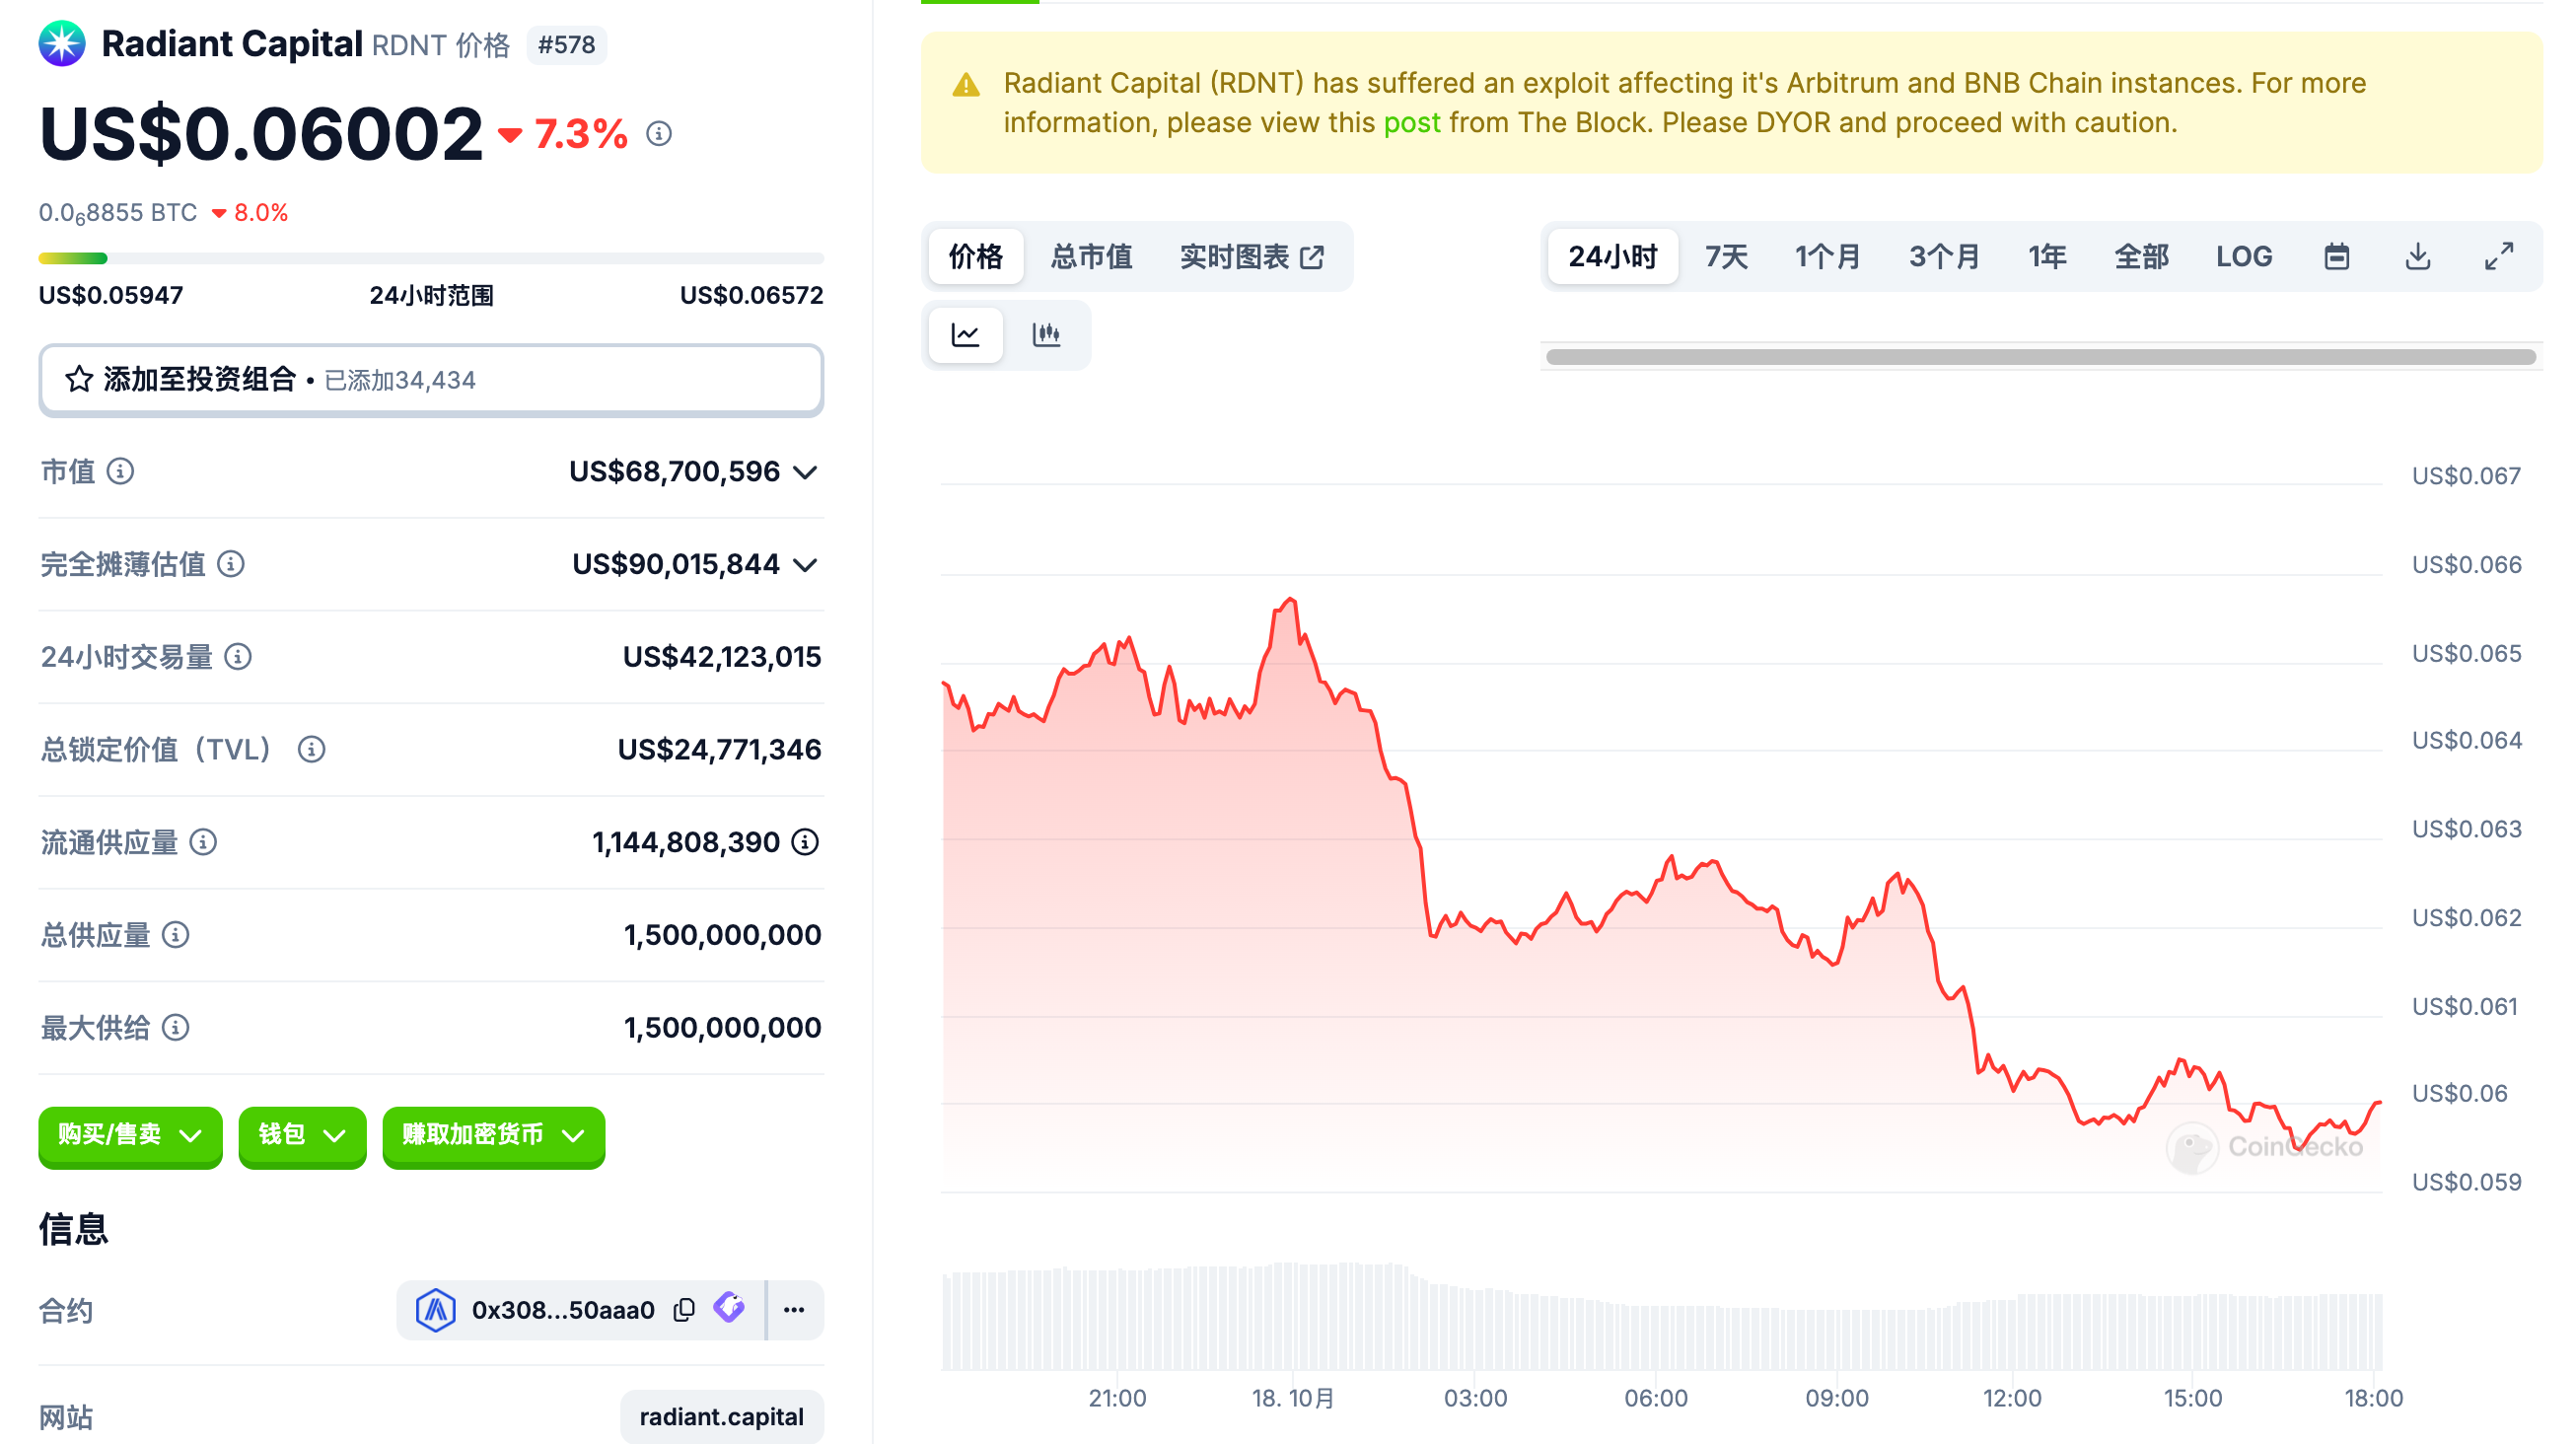The image size is (2576, 1444).
Task: Toggle LOG scale on chart
Action: [x=2243, y=257]
